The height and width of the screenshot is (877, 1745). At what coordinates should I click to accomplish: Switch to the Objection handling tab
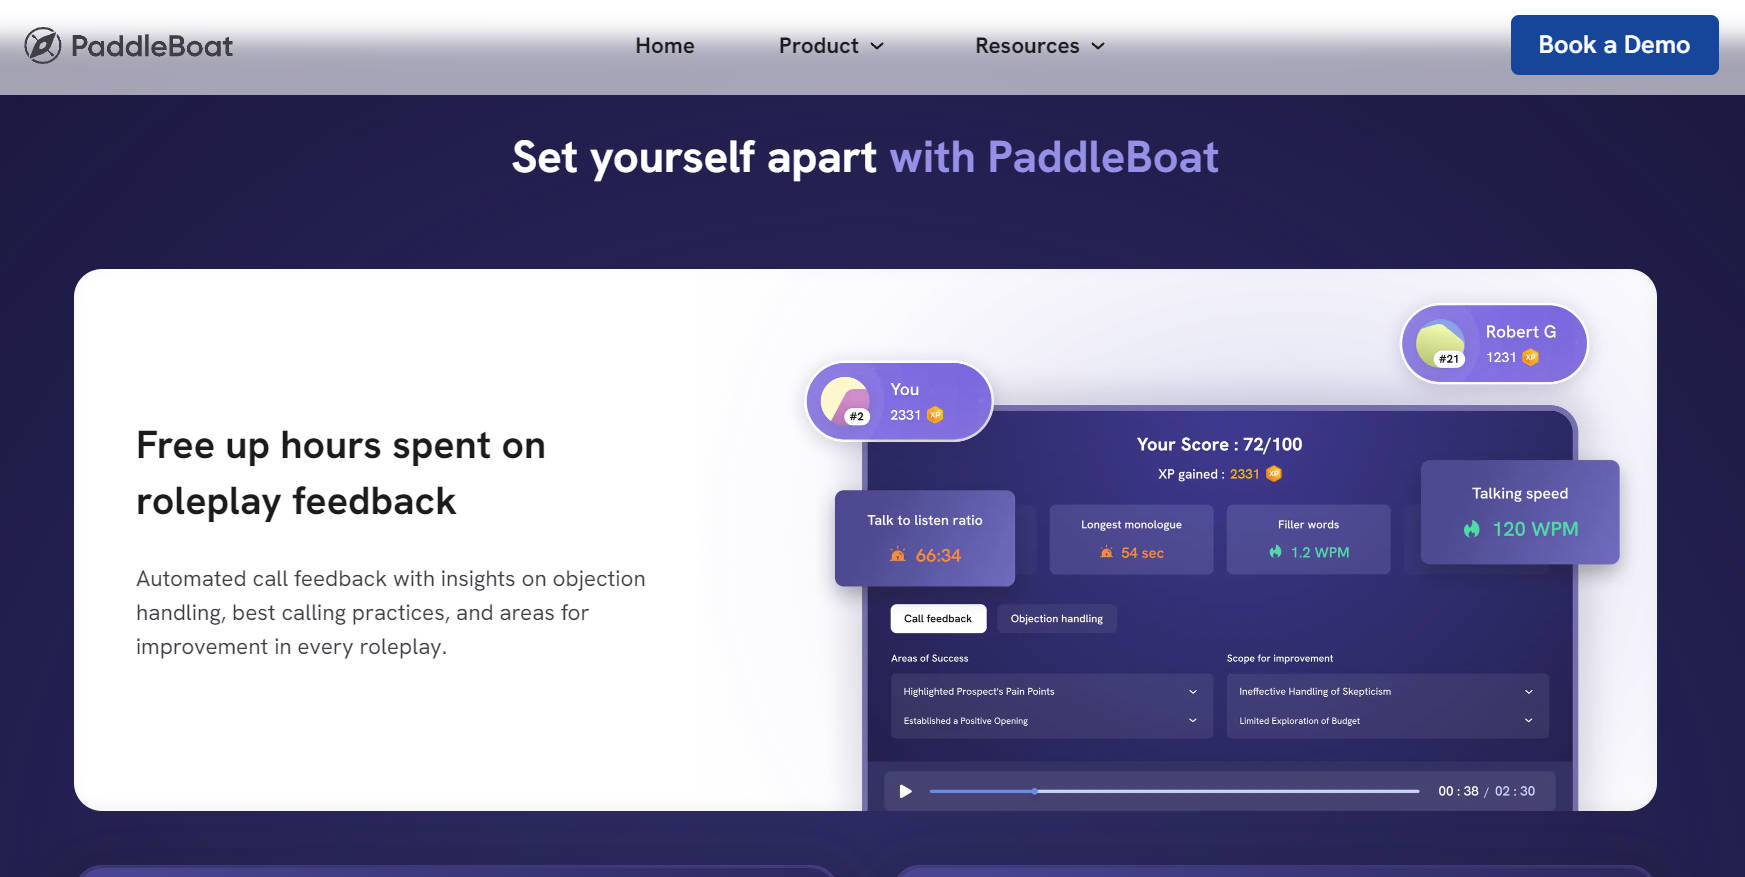[1057, 618]
